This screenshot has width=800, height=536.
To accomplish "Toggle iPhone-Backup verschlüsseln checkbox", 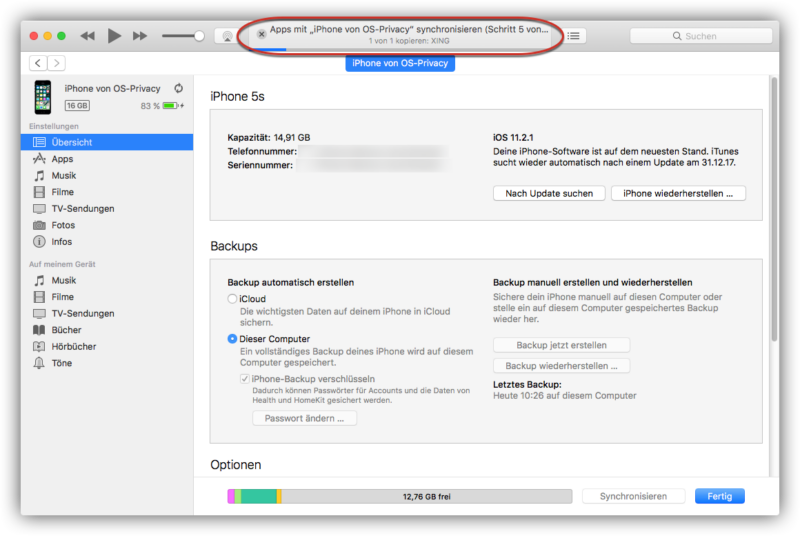I will 245,379.
